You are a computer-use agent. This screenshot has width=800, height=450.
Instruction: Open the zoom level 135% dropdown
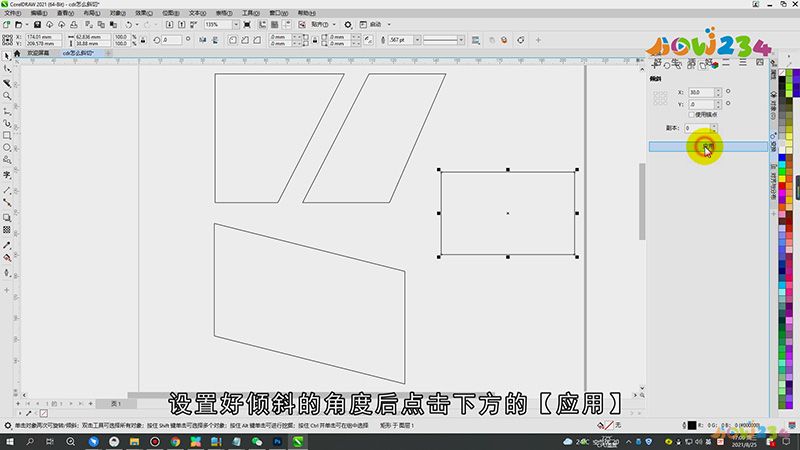[x=236, y=24]
